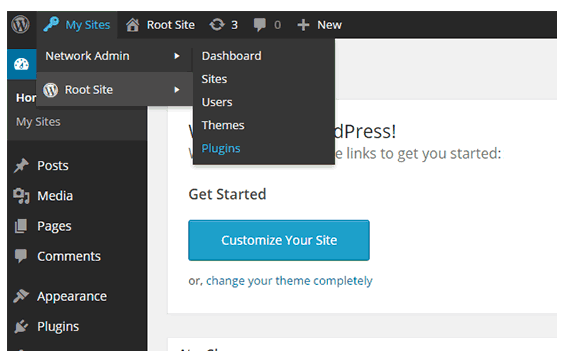Click the key icon beside My Sites
Screen dimensions: 568x361
tap(51, 24)
